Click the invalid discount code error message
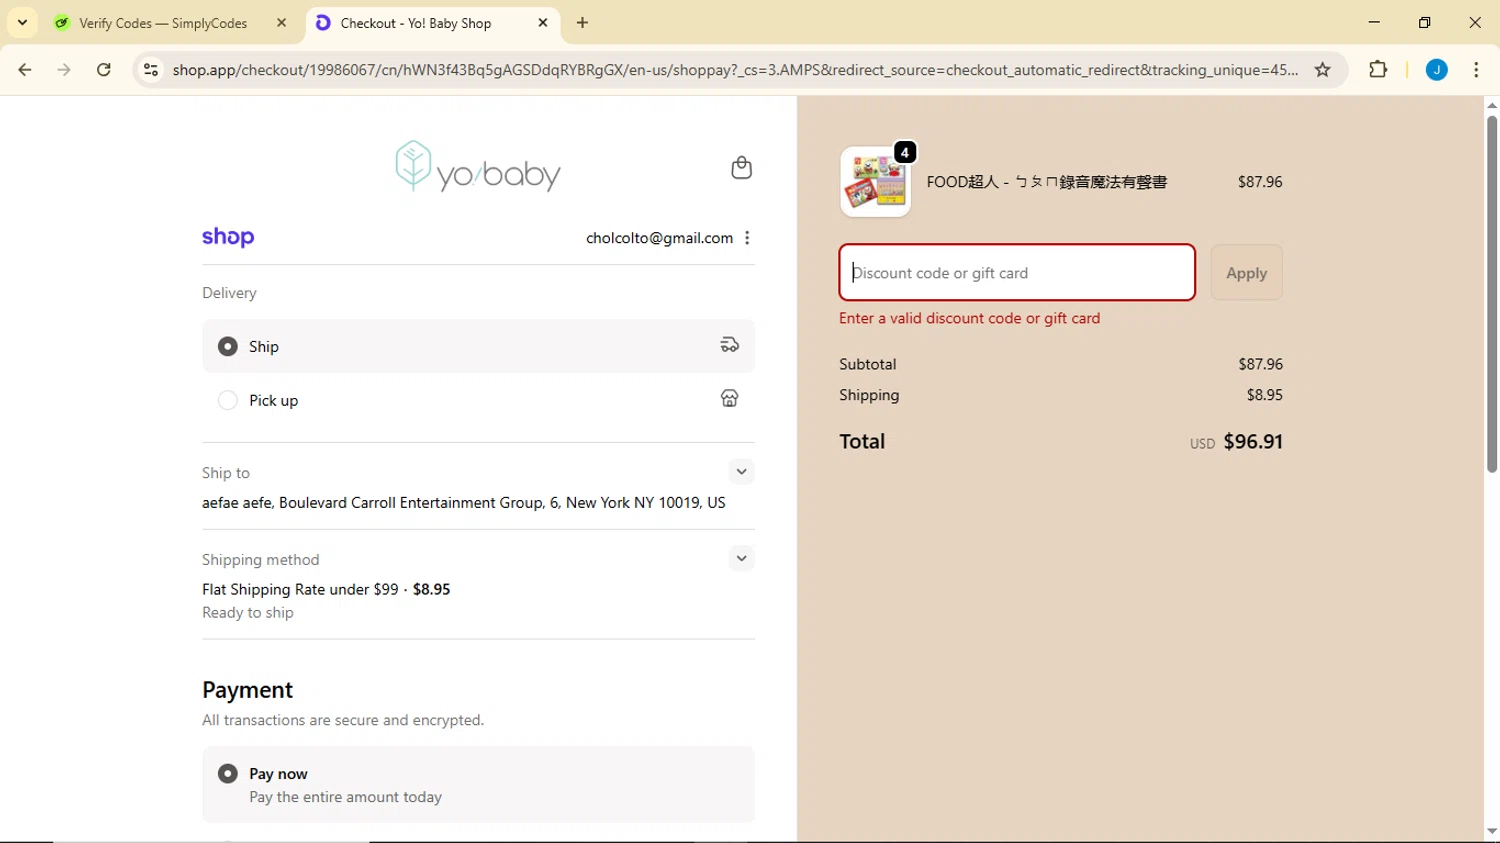Viewport: 1500px width, 843px height. click(969, 318)
